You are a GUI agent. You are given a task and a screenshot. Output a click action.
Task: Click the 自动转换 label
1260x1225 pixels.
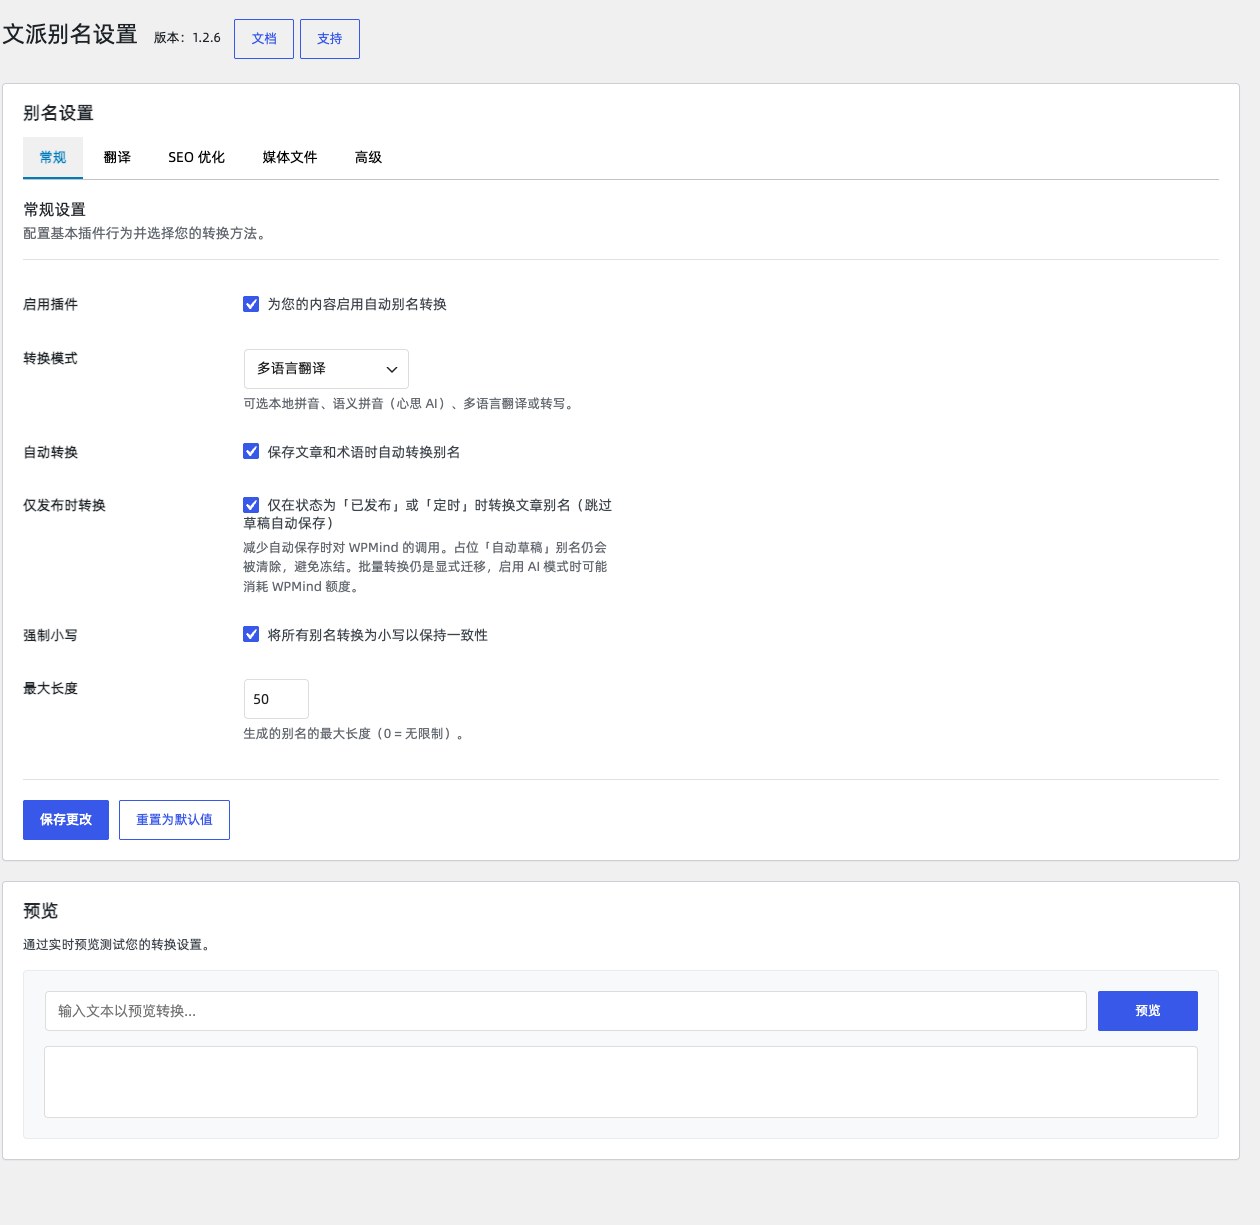[50, 452]
